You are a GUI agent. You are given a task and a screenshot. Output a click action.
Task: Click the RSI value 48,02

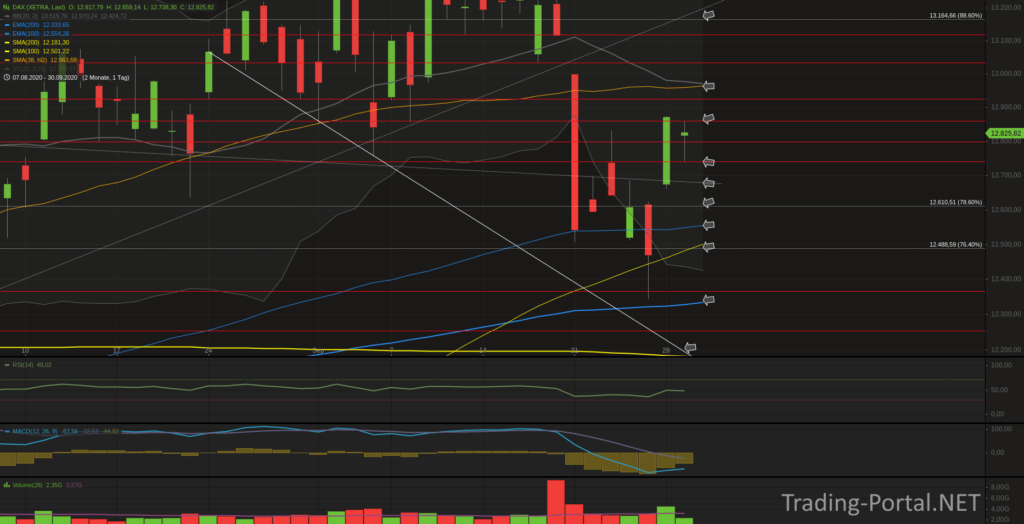coord(44,365)
